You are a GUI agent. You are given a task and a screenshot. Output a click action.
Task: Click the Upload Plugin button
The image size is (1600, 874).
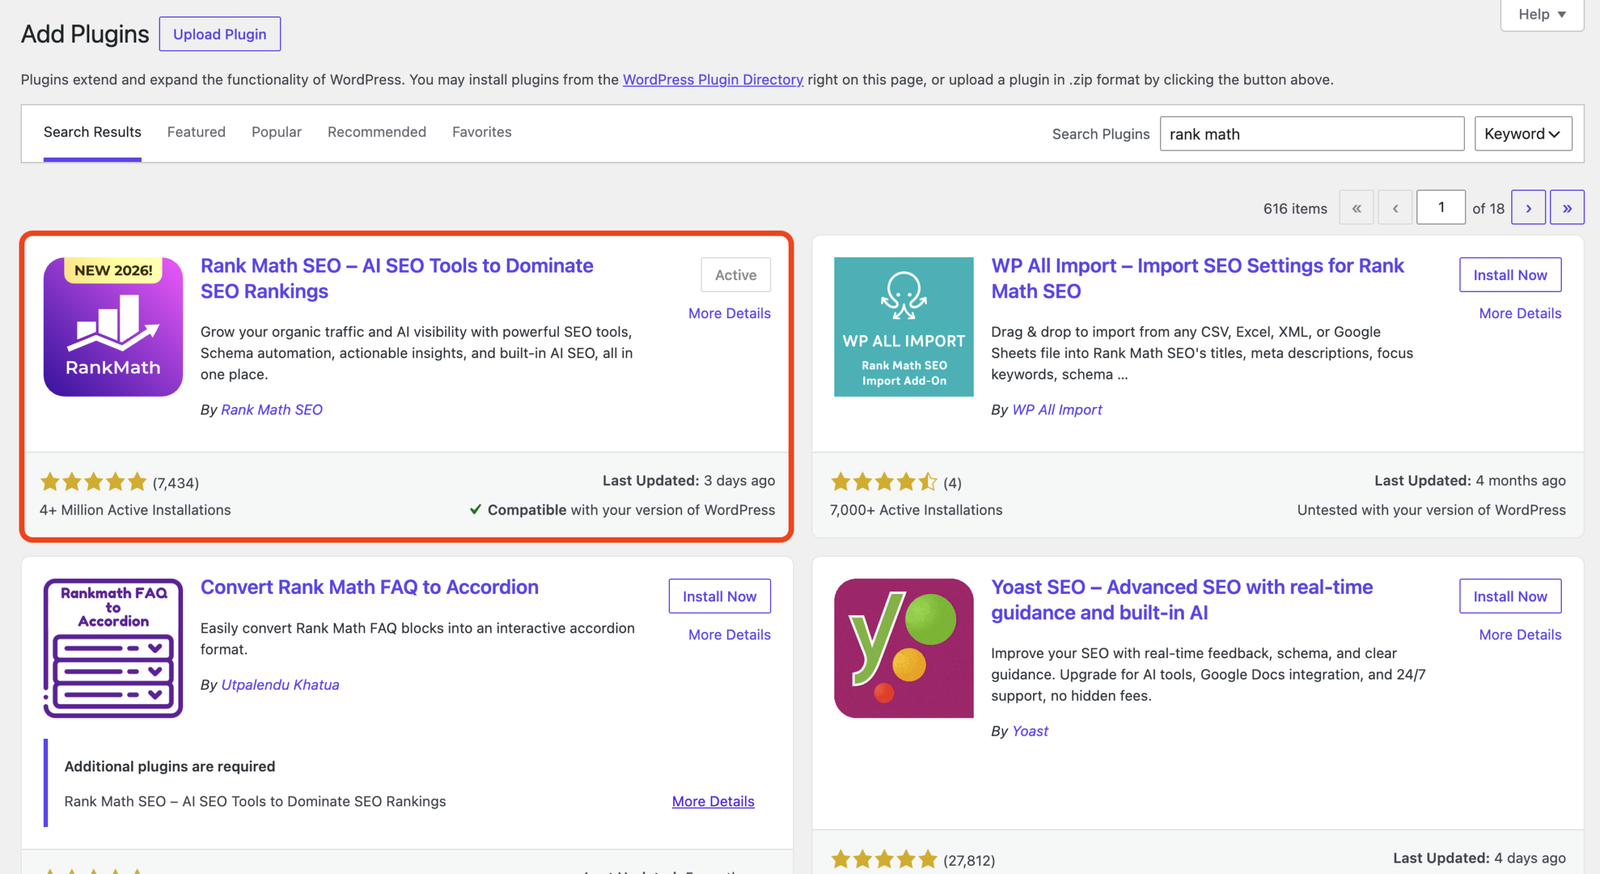[x=220, y=34]
